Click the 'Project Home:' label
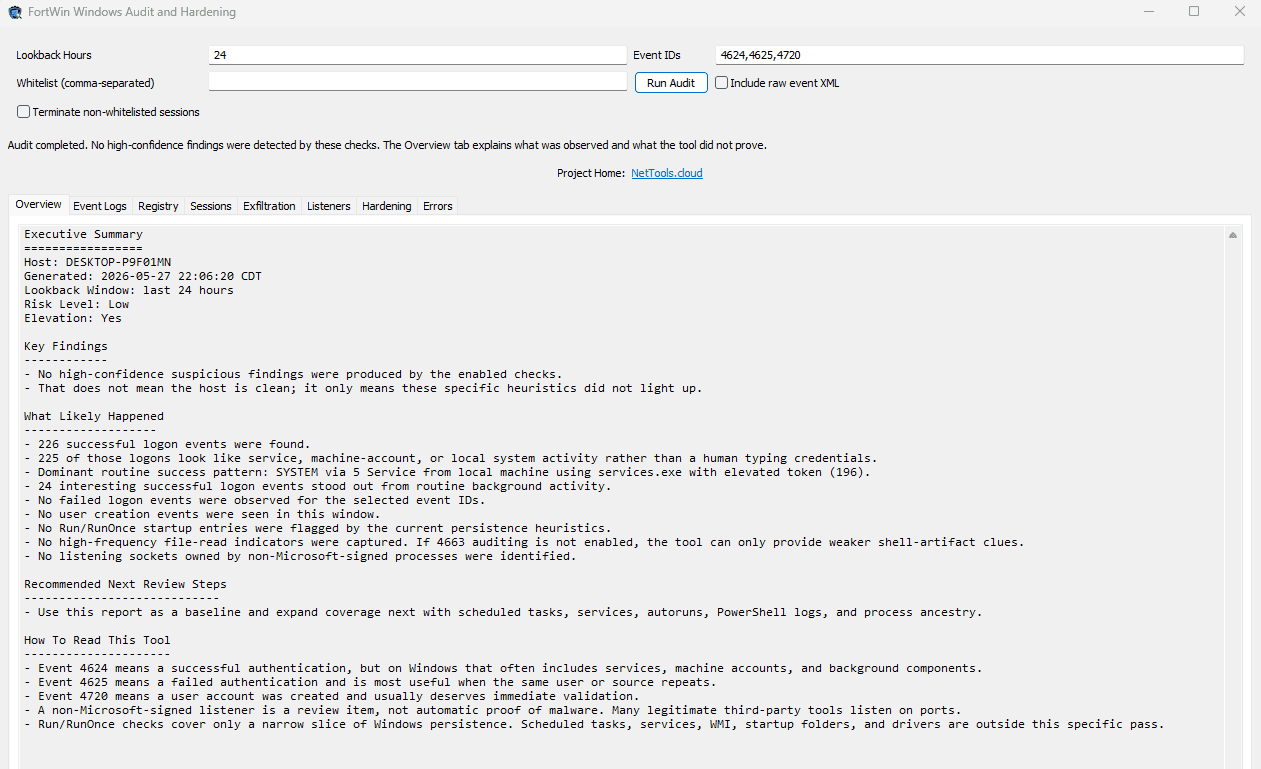 click(591, 173)
